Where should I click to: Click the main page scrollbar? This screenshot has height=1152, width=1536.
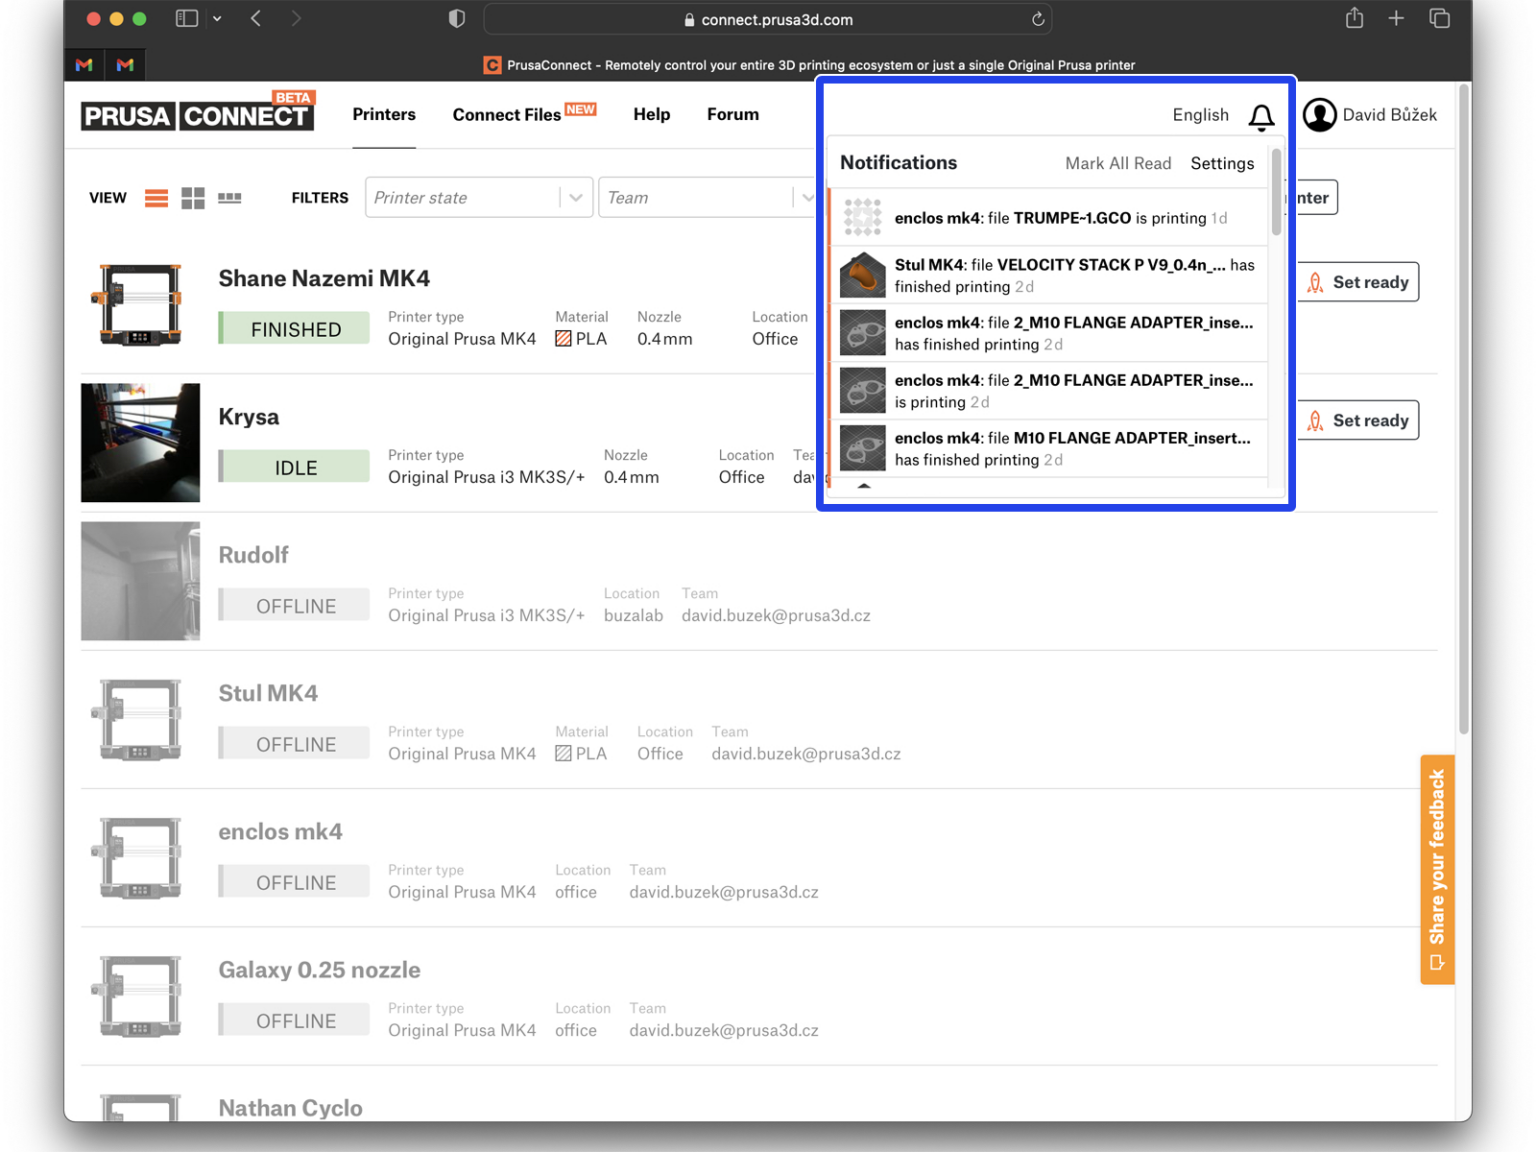coord(1464,410)
